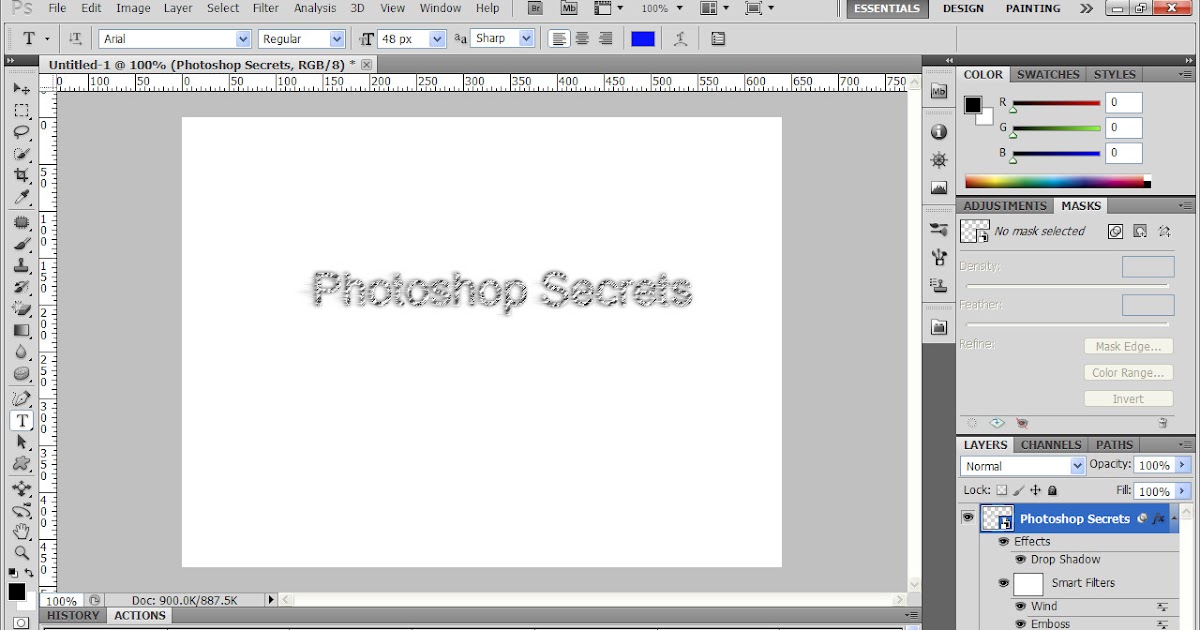
Task: Select the Gradient tool
Action: coord(21,331)
